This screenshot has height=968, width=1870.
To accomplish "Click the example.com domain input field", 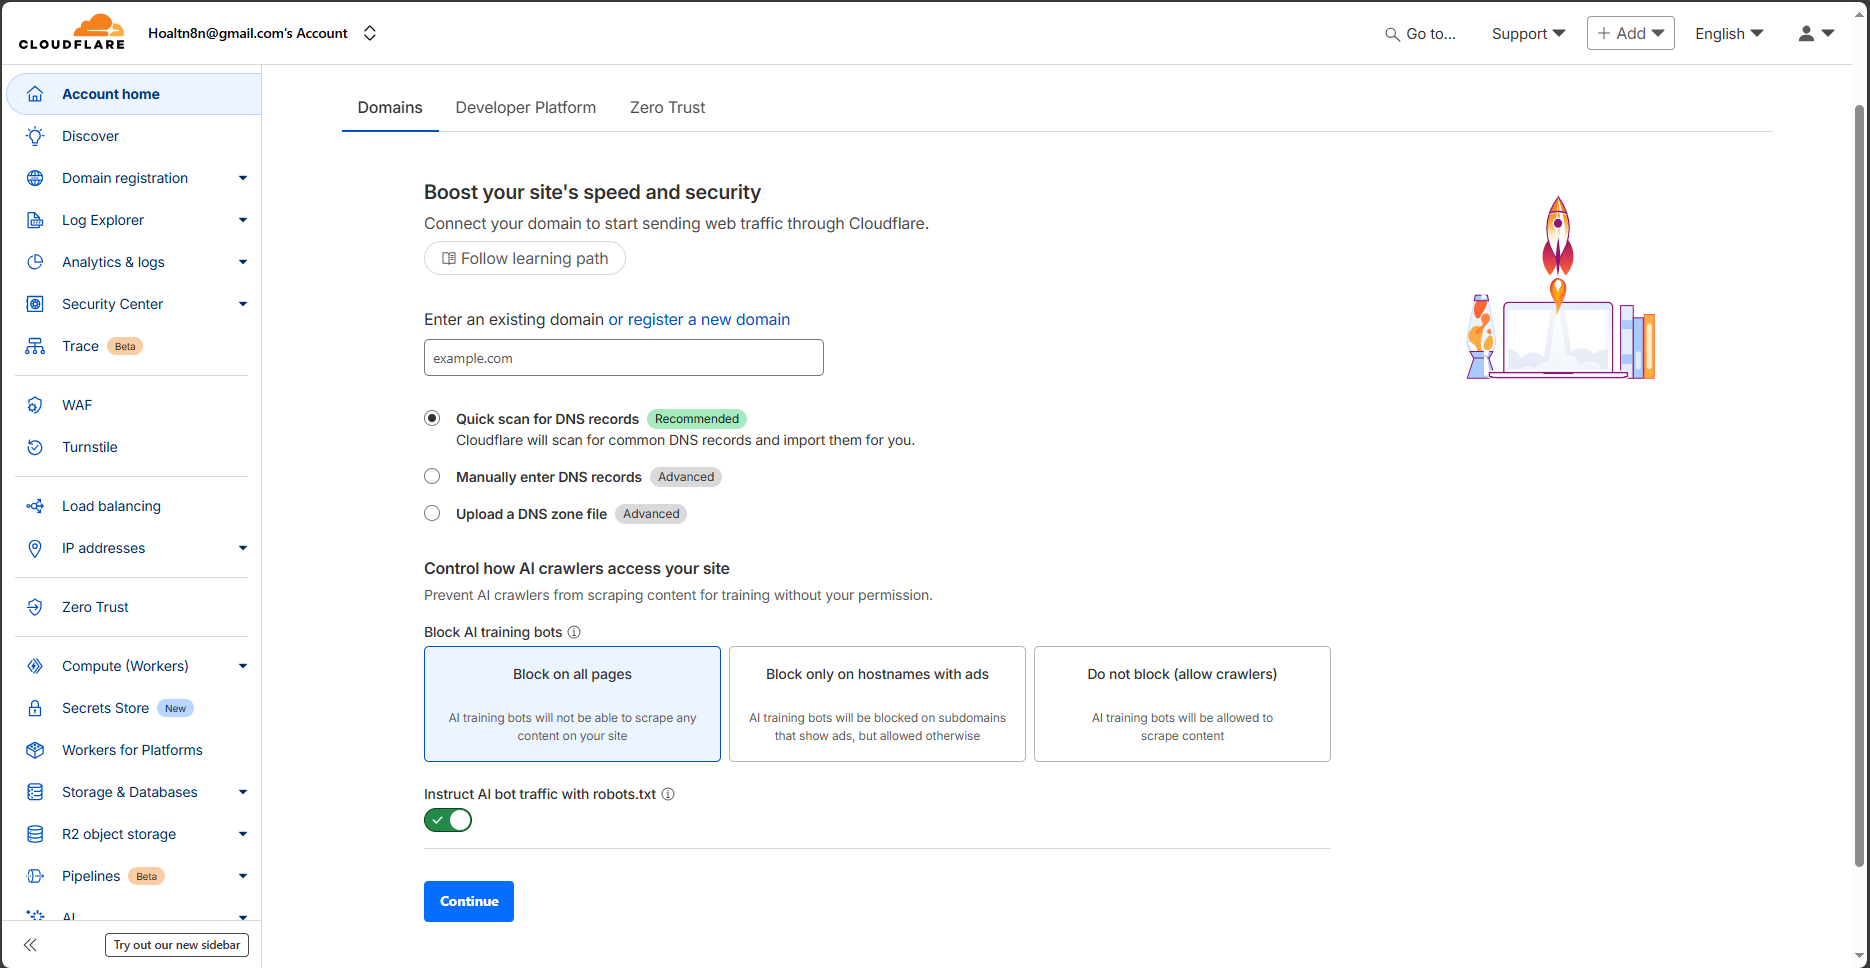I will click(x=624, y=358).
